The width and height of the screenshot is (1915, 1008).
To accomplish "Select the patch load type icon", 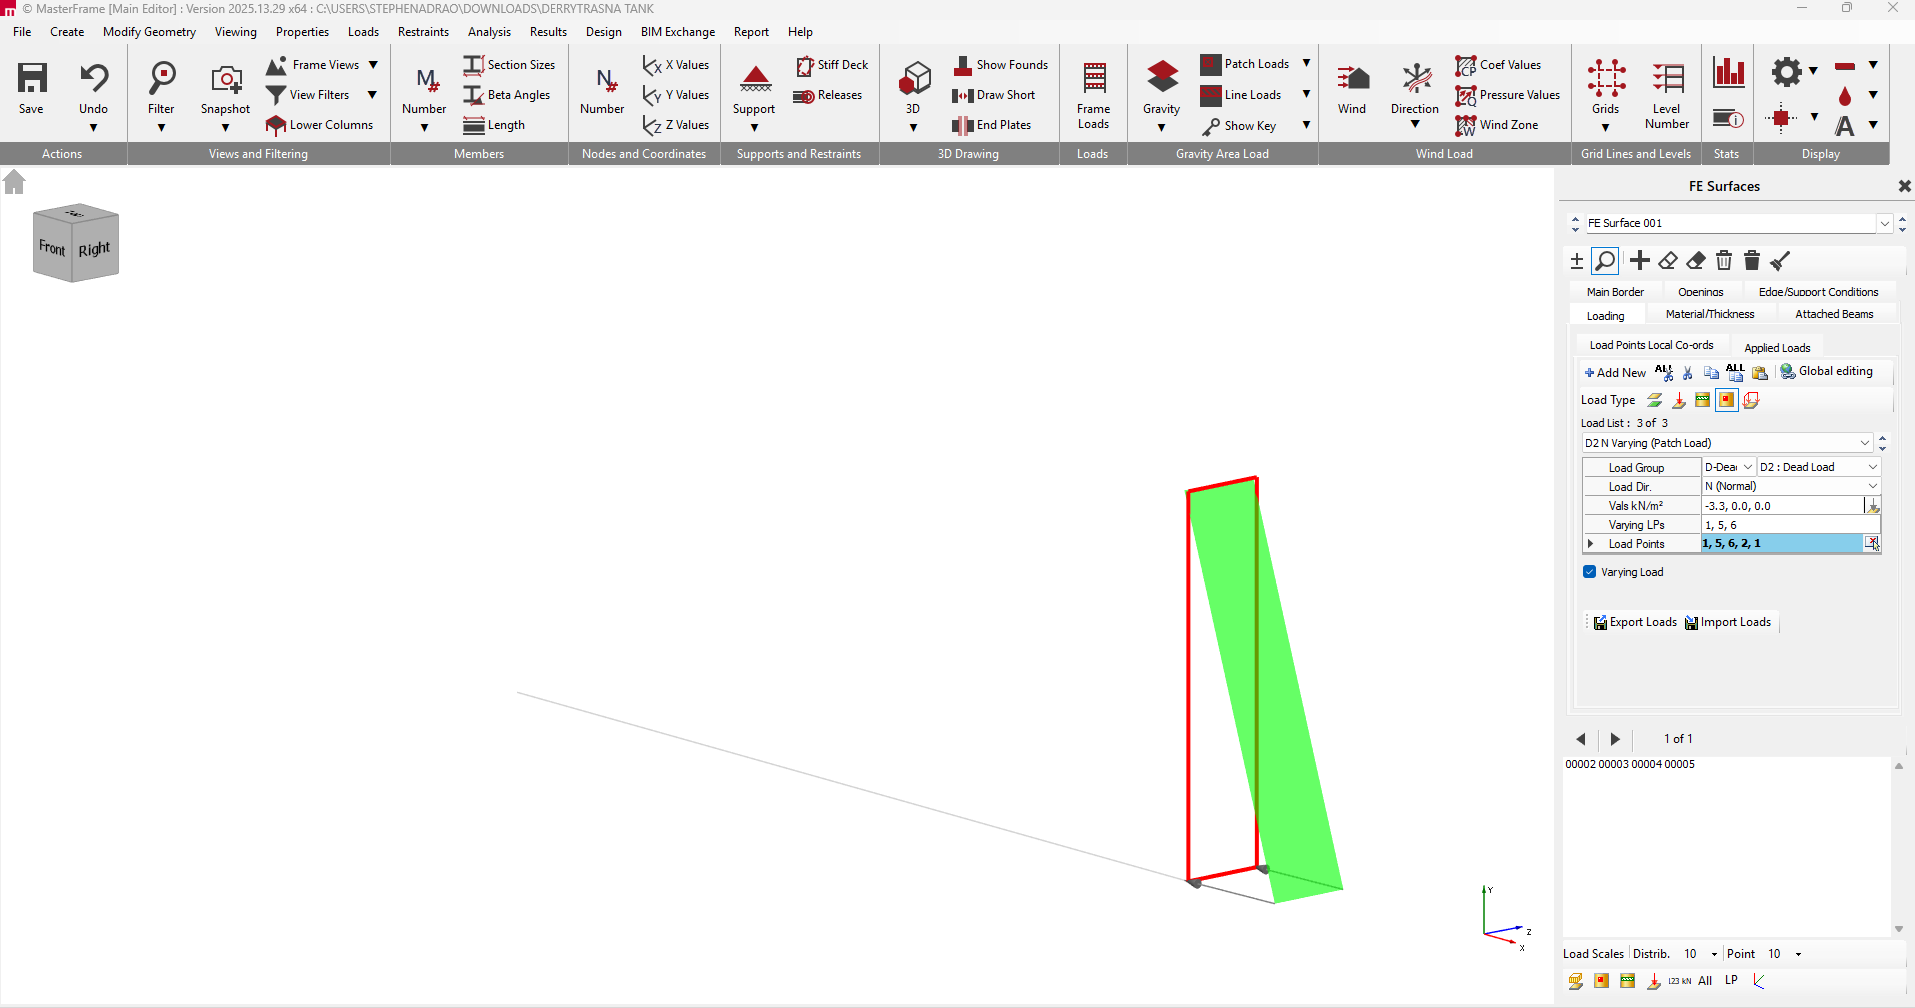I will point(1727,400).
